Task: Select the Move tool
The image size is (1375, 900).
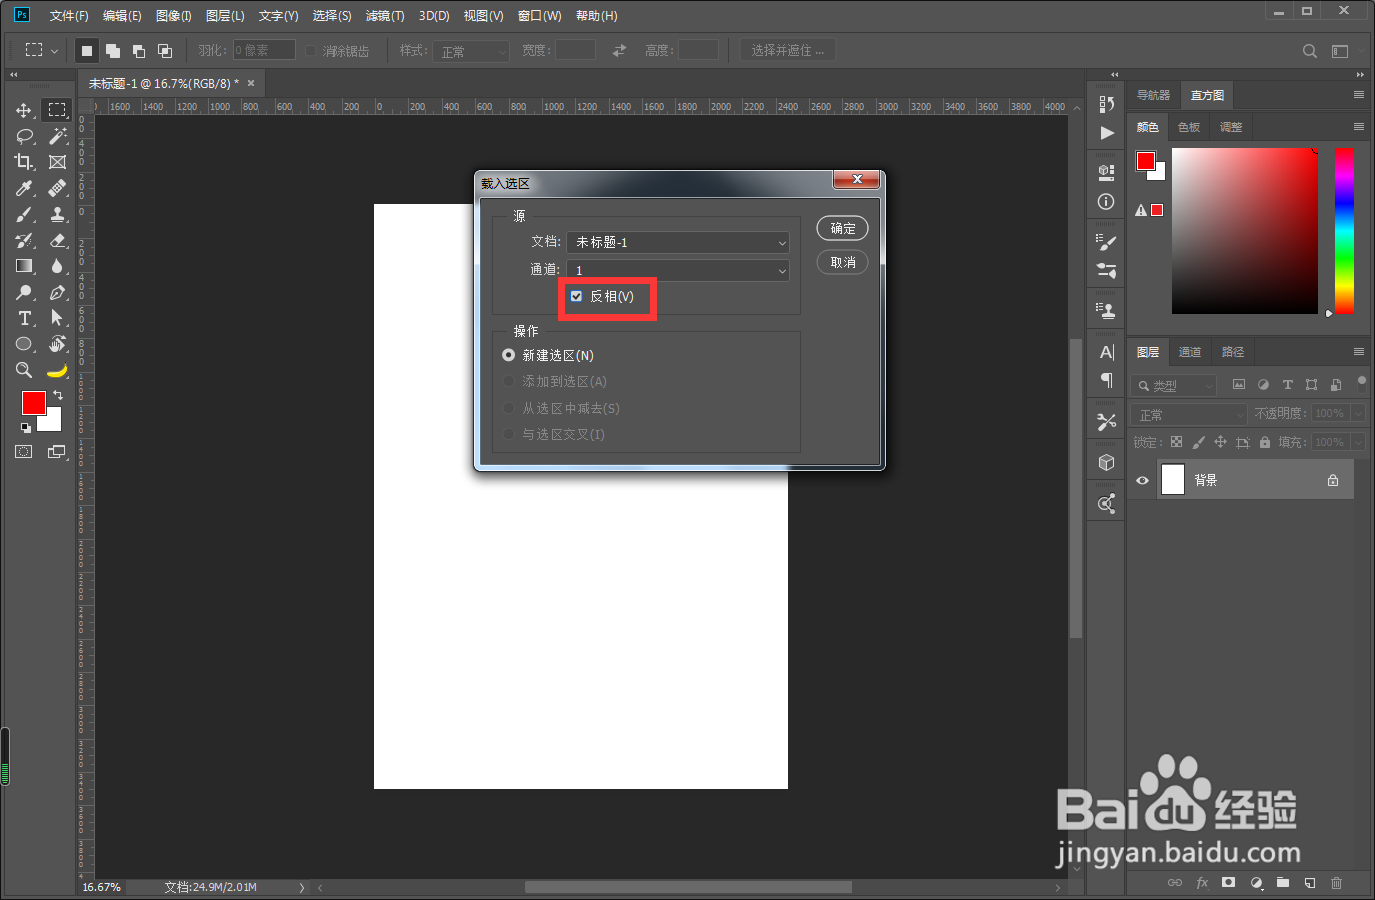Action: (x=24, y=110)
